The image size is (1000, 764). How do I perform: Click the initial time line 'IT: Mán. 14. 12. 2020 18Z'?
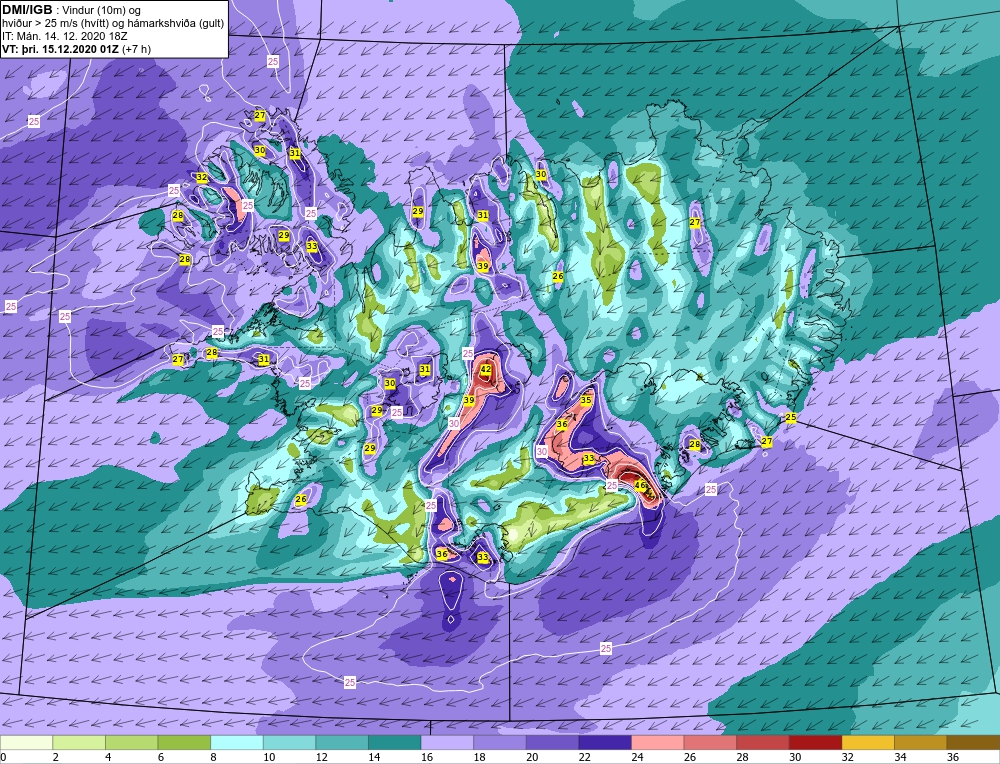point(64,36)
